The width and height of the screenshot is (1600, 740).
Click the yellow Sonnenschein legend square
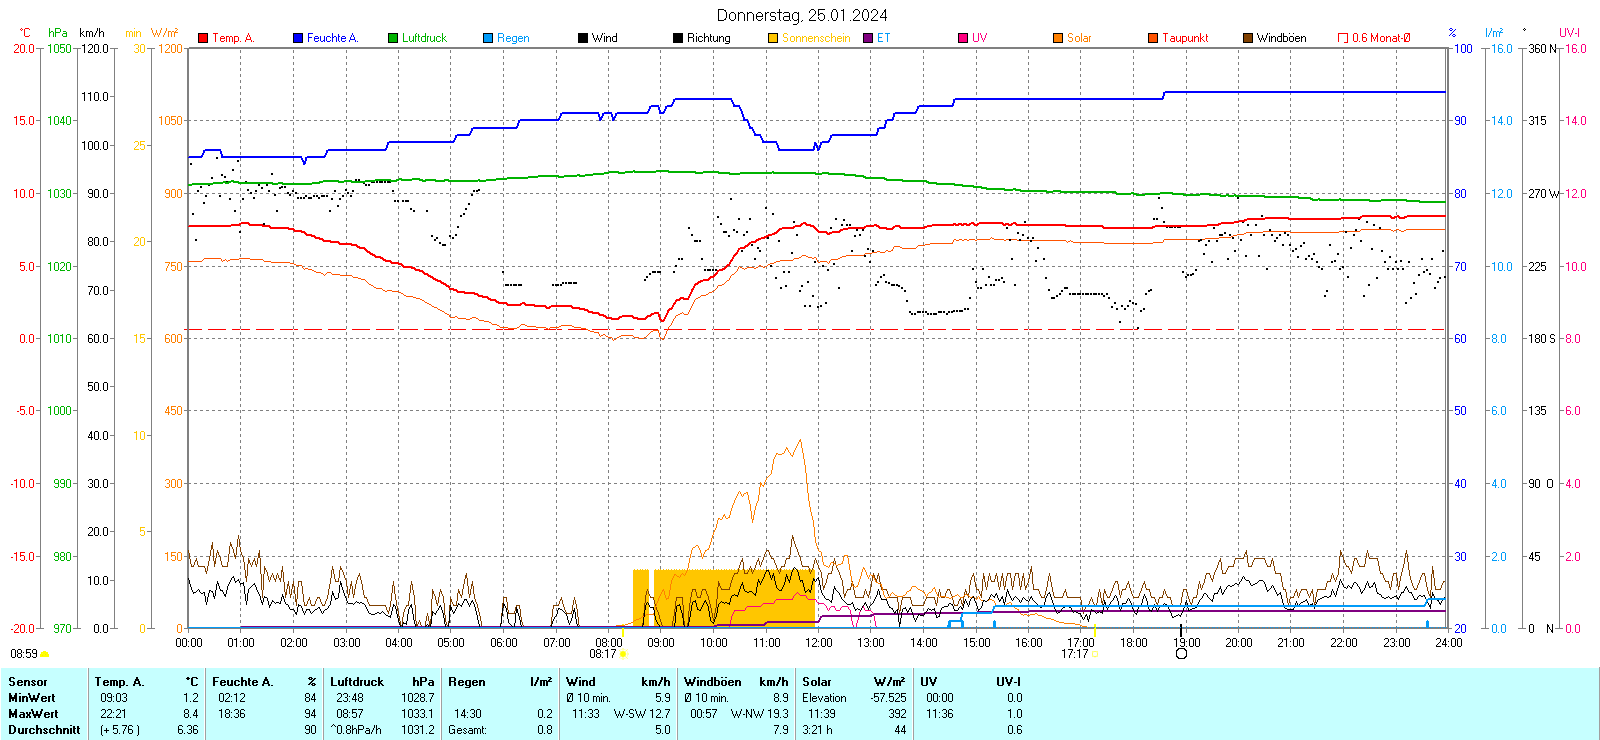pyautogui.click(x=773, y=38)
